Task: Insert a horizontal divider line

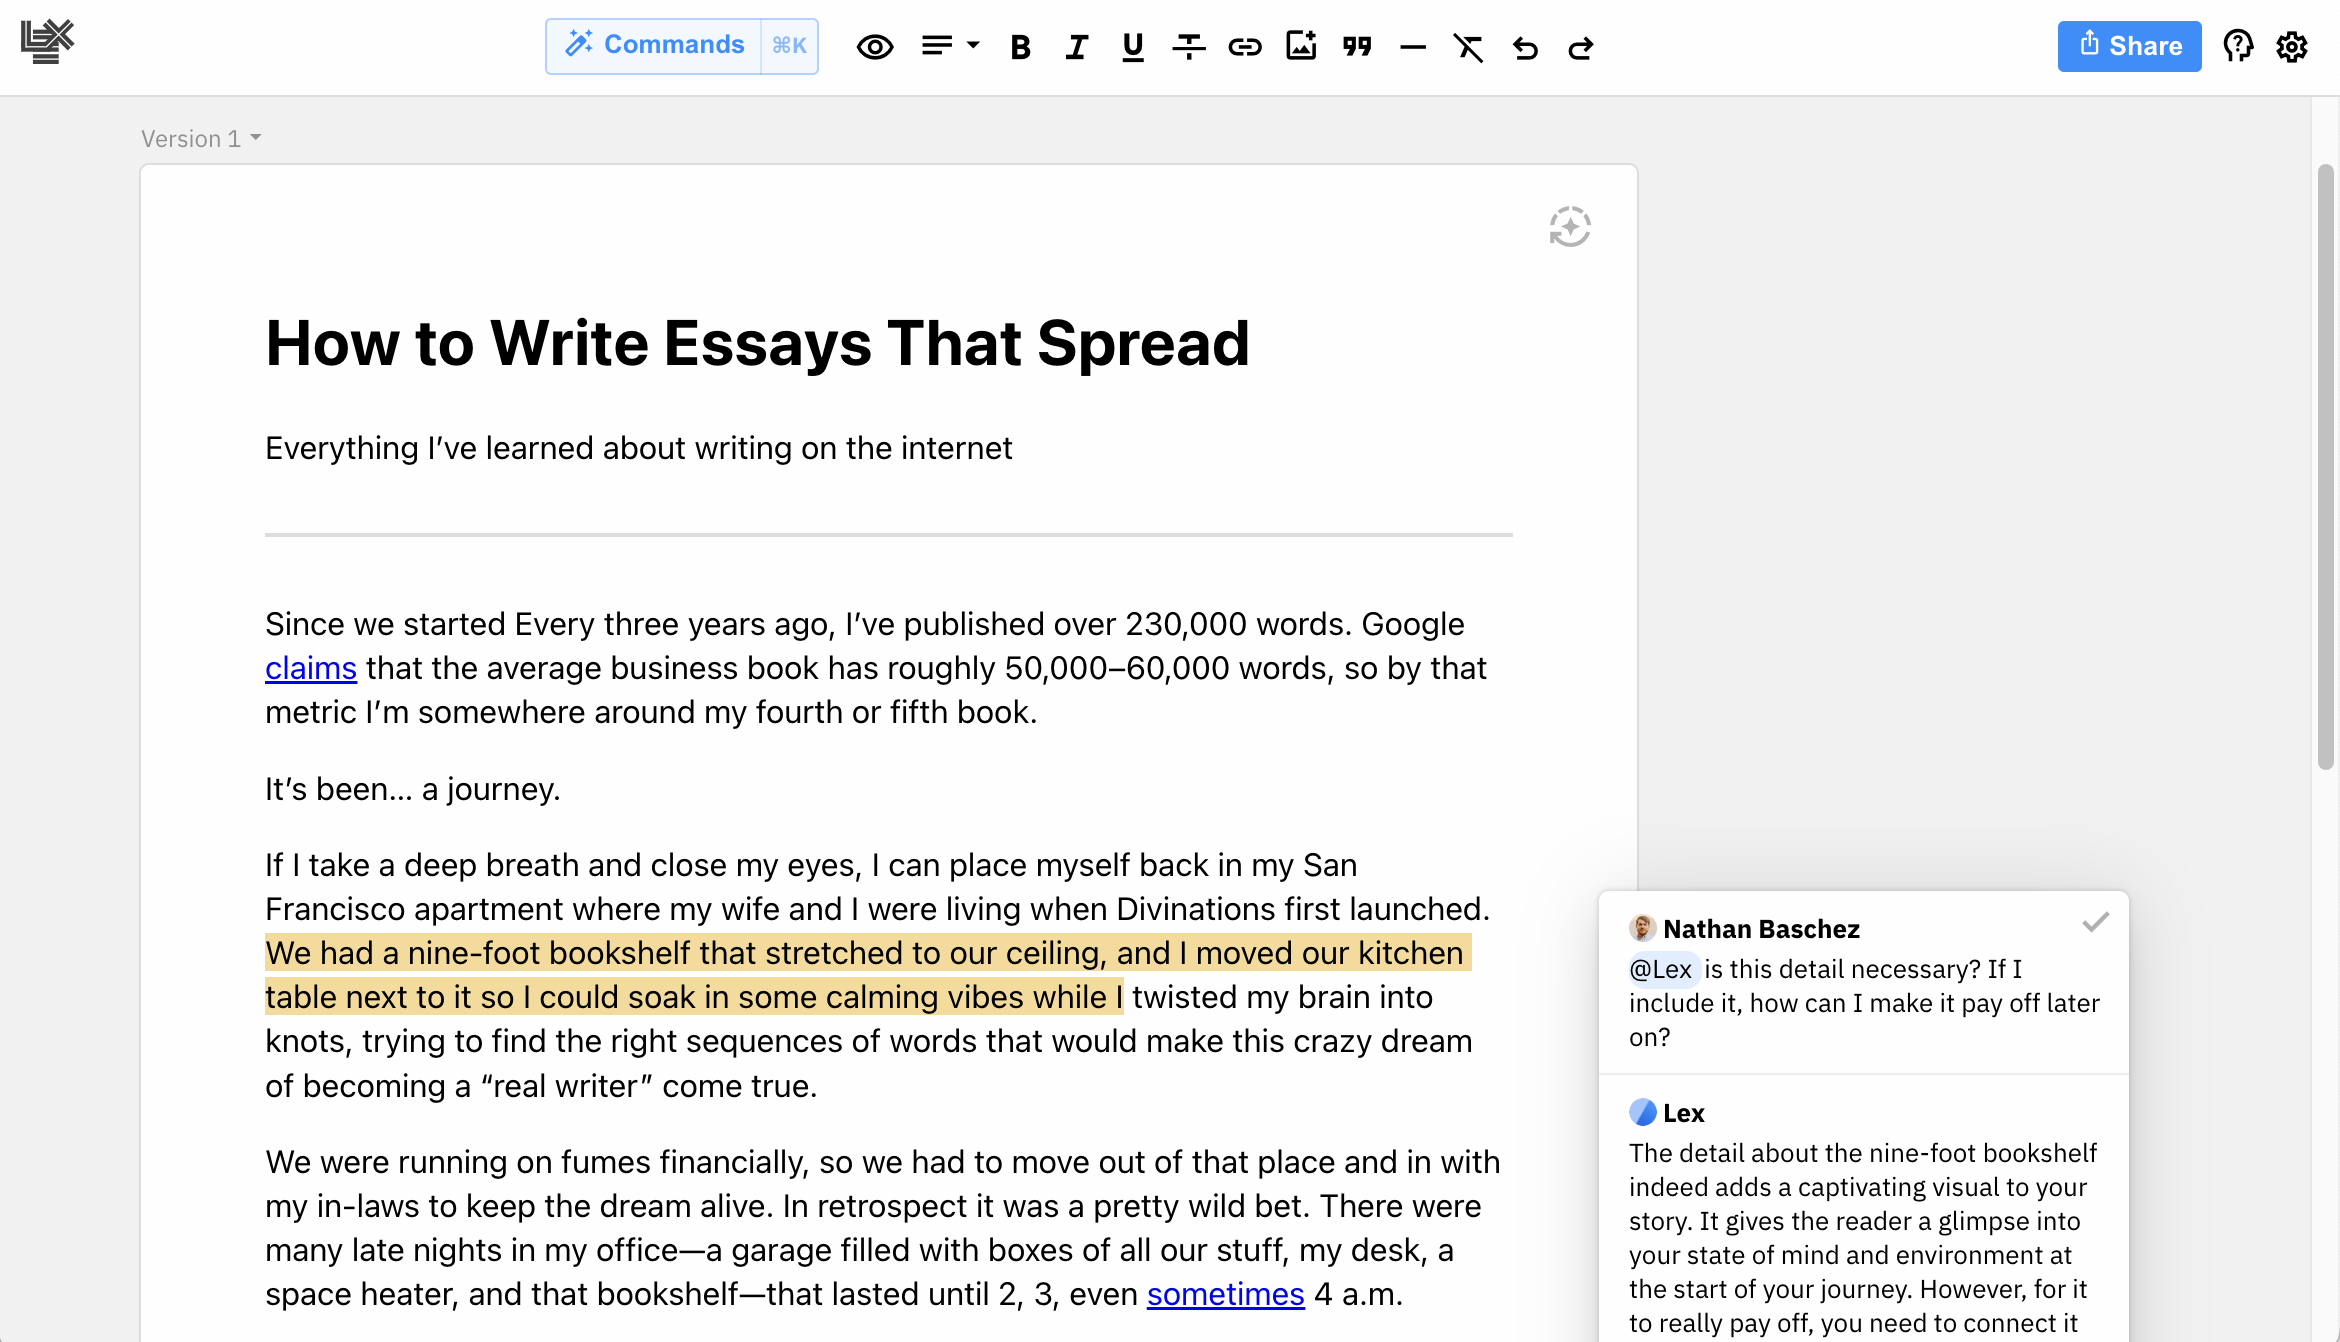Action: tap(1412, 47)
